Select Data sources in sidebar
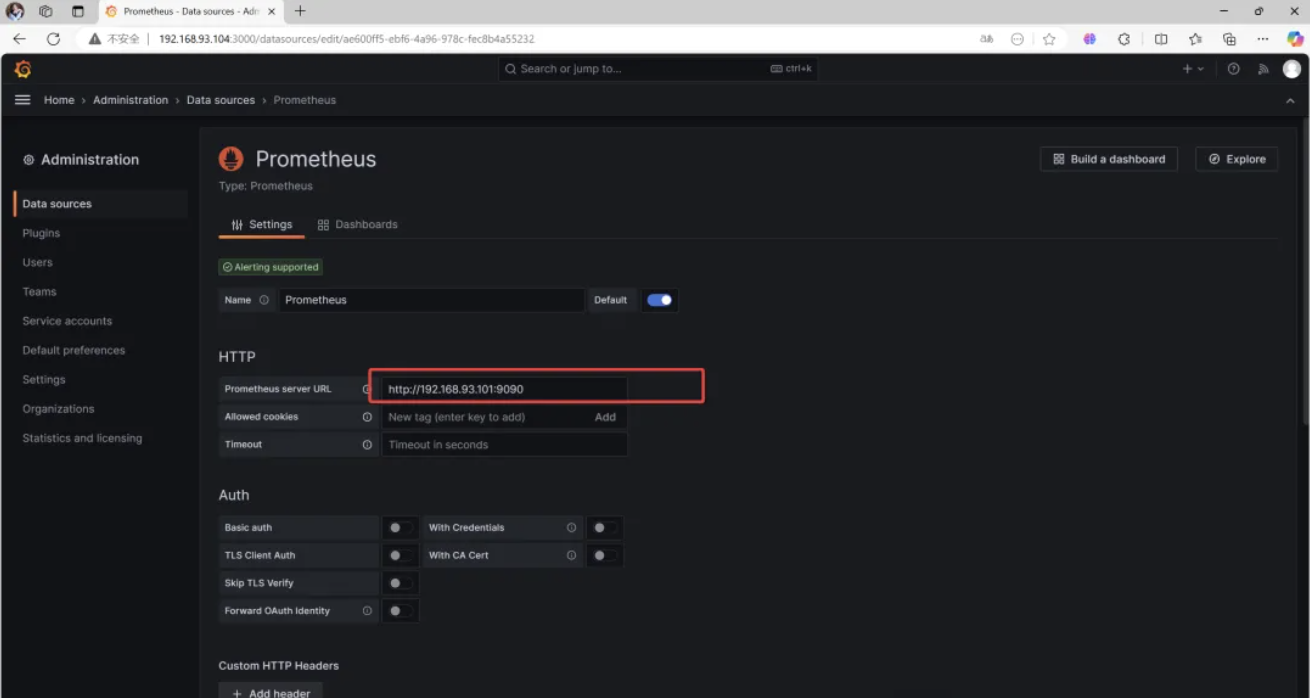 tap(101, 204)
